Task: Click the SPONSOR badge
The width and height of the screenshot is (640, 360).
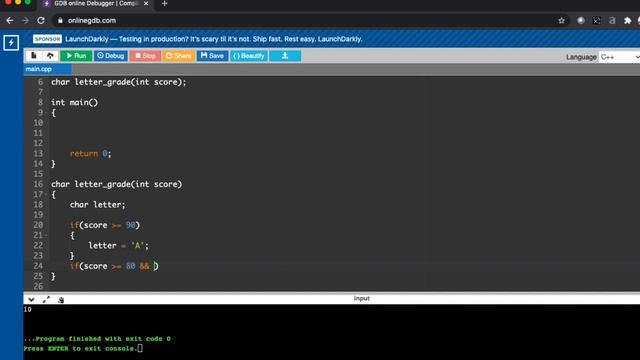Action: [47, 39]
